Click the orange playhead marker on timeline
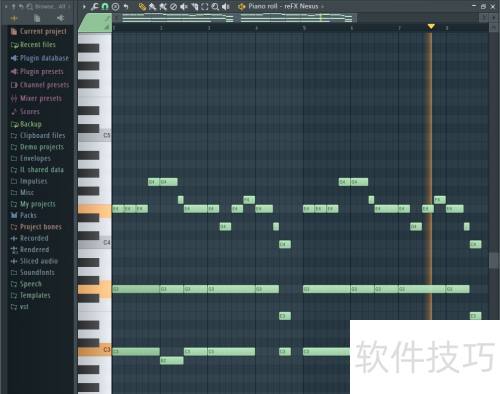500x394 pixels. (431, 26)
